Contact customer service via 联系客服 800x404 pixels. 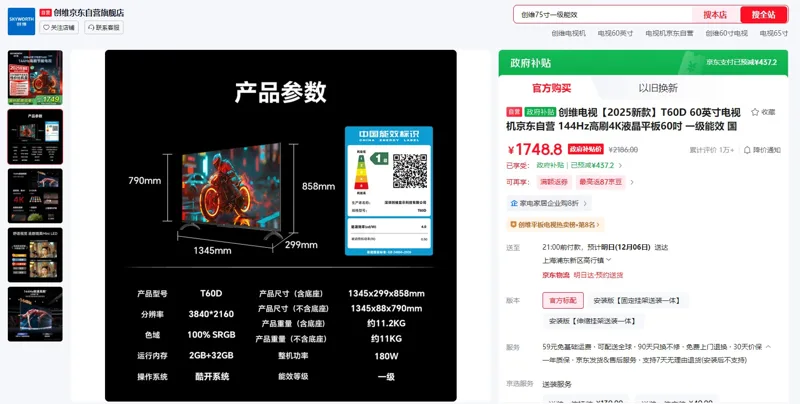[x=104, y=28]
